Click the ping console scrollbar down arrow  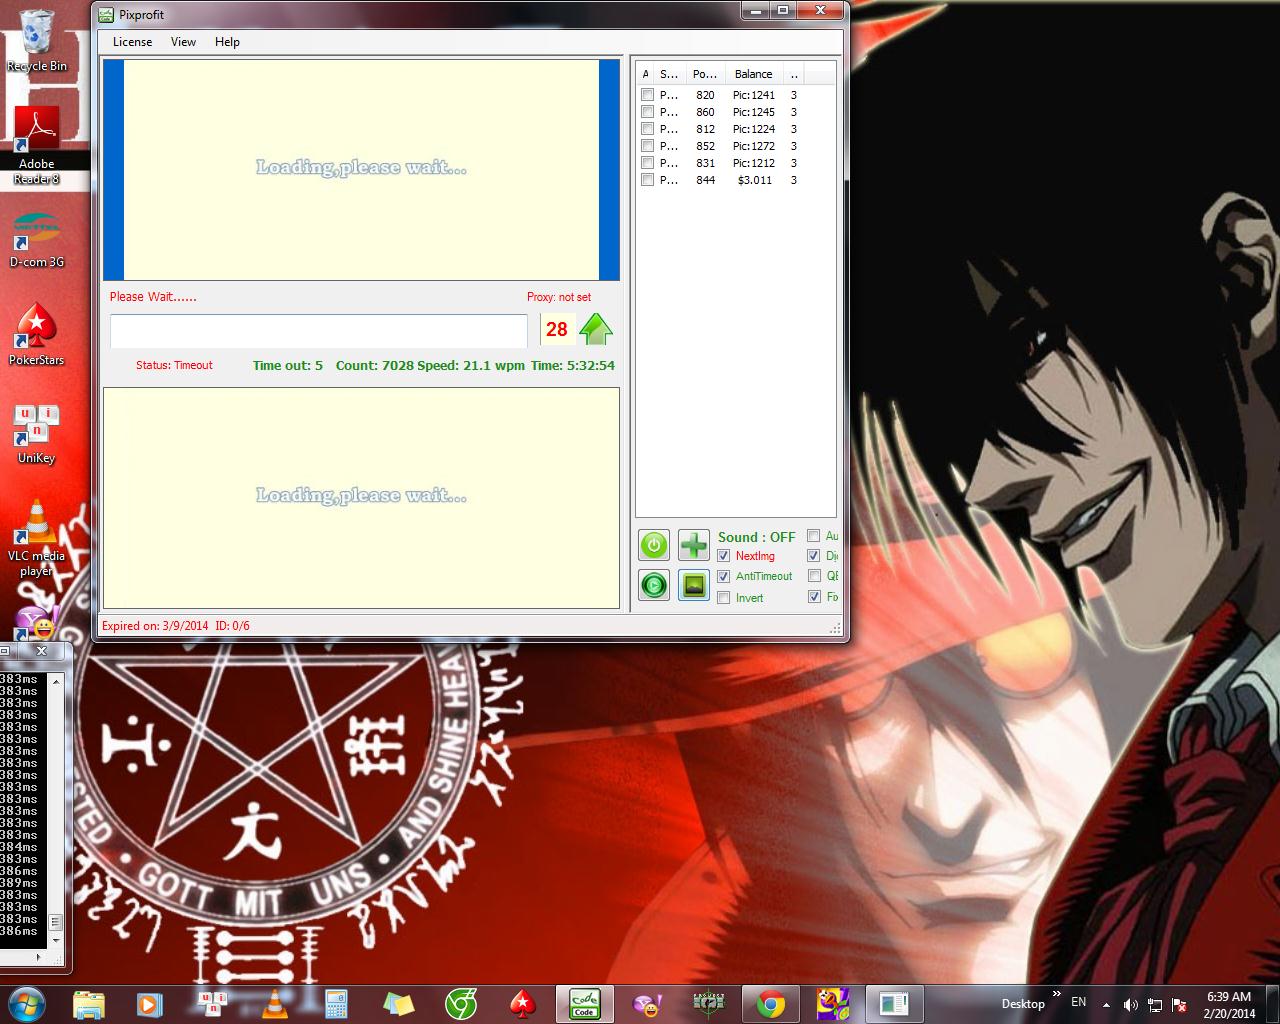56,941
